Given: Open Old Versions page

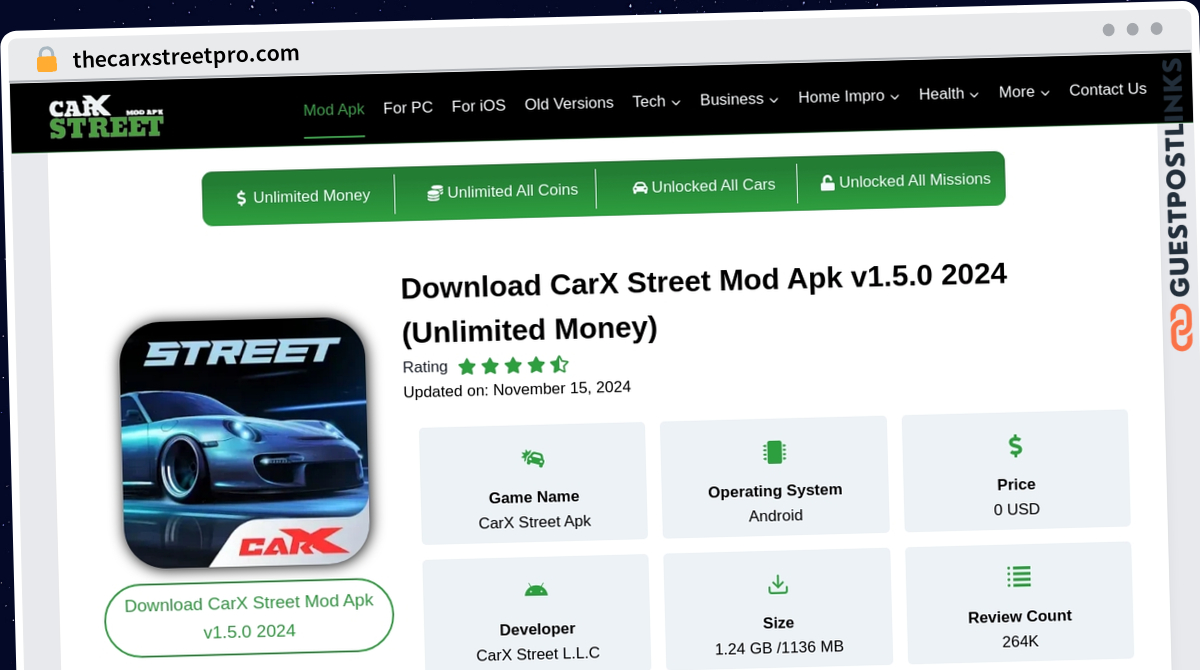Looking at the screenshot, I should (x=569, y=103).
